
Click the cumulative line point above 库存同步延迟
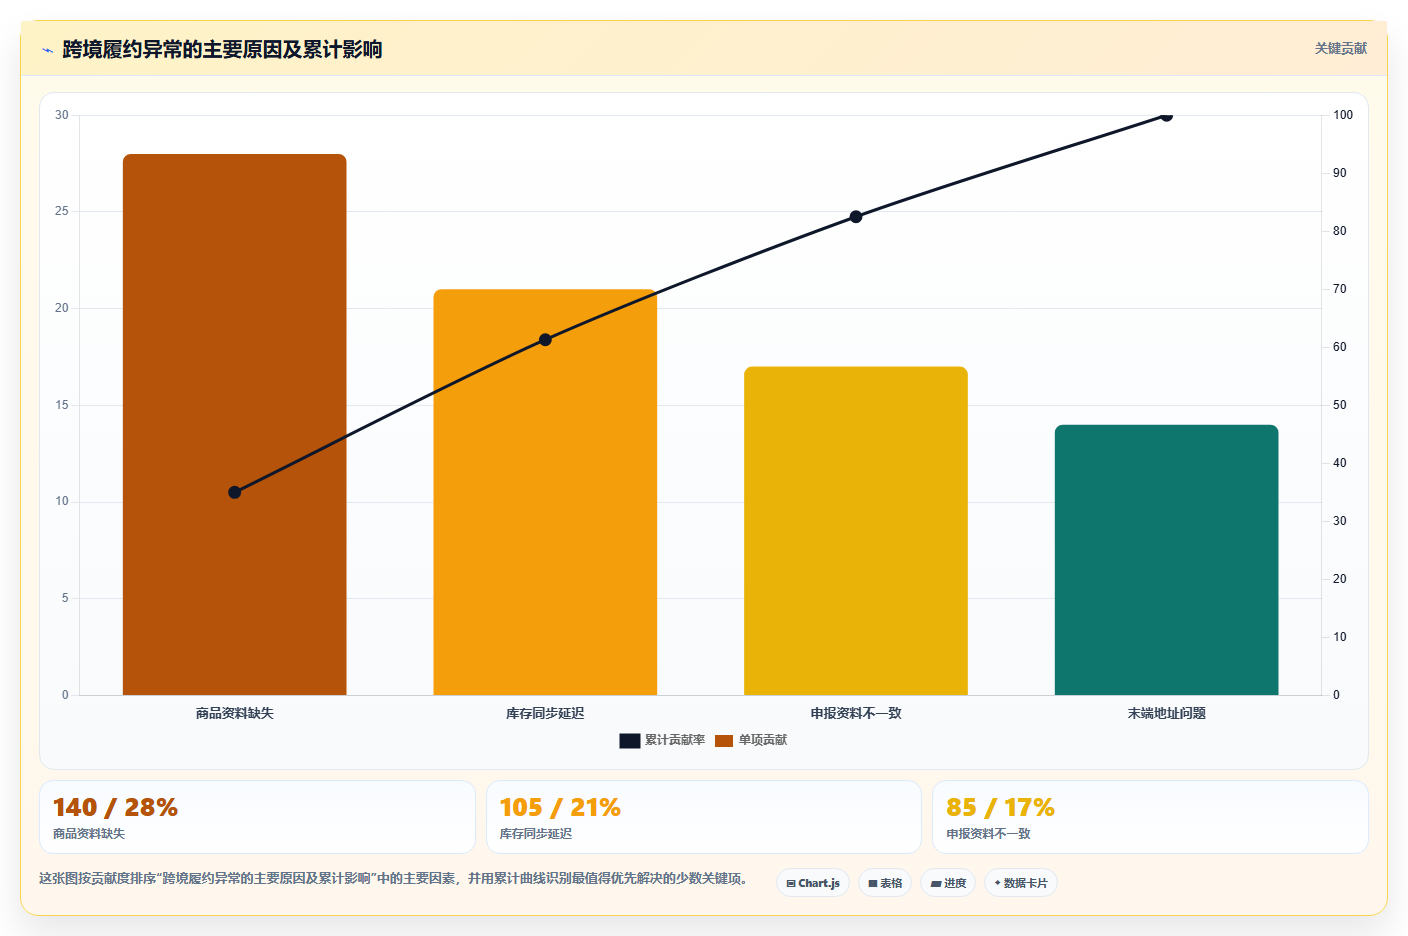pos(545,340)
